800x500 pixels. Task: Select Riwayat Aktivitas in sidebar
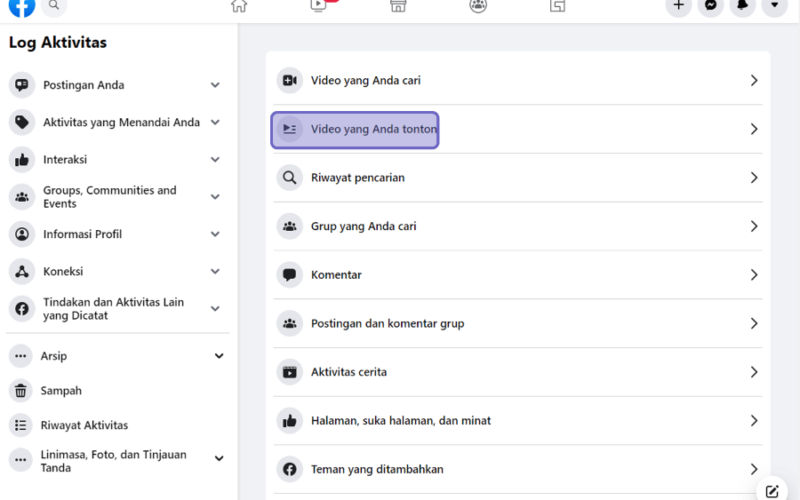[117, 426]
